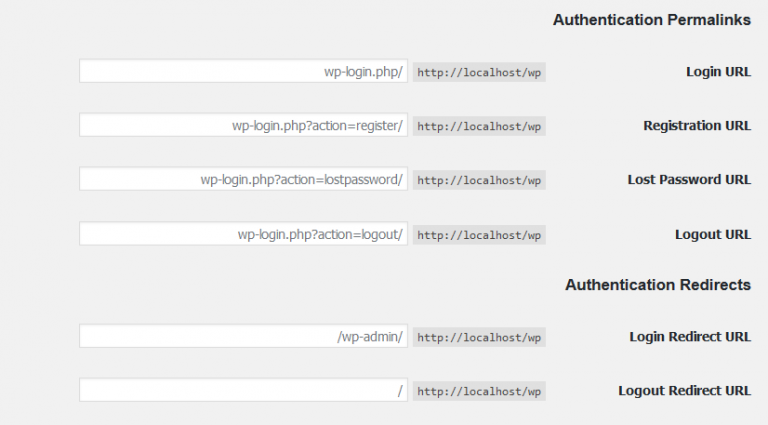The width and height of the screenshot is (768, 425).
Task: Click the Registration URL label
Action: tap(697, 126)
